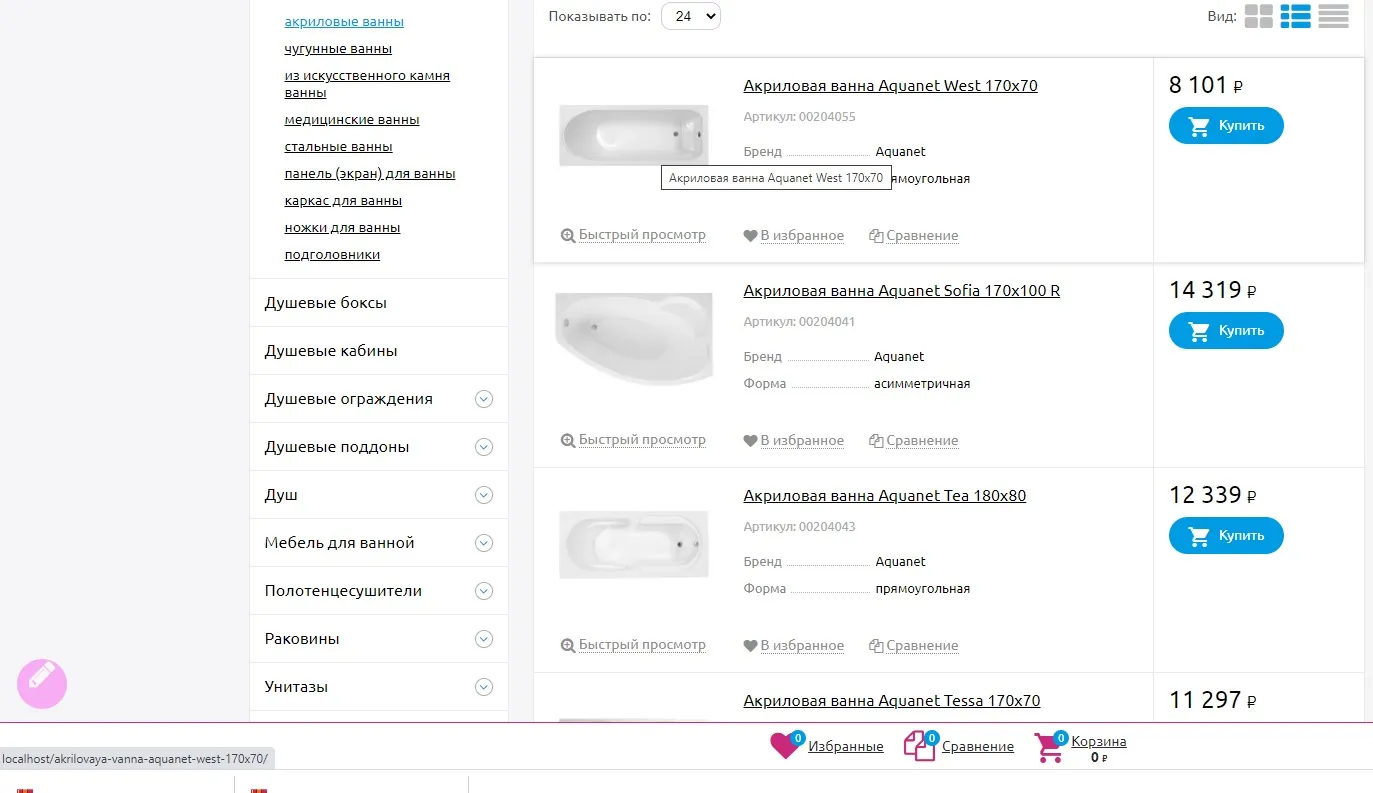Screen dimensions: 1373x793
Task: Select подголовники subcategory
Action: click(x=332, y=255)
